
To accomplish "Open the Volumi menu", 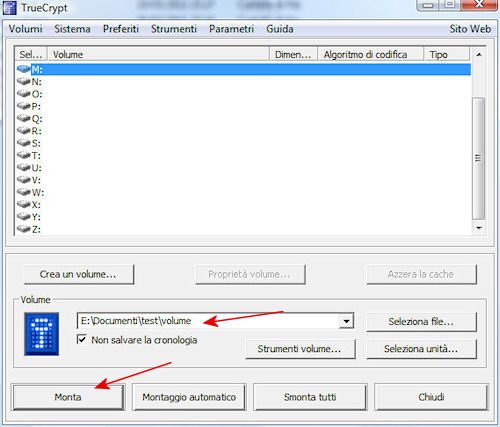I will (x=25, y=29).
